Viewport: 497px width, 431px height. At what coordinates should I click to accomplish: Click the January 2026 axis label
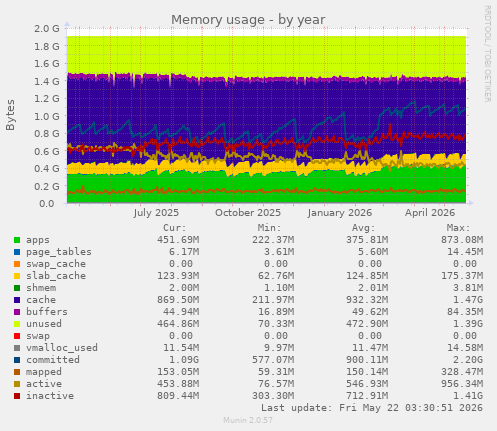[x=340, y=213]
